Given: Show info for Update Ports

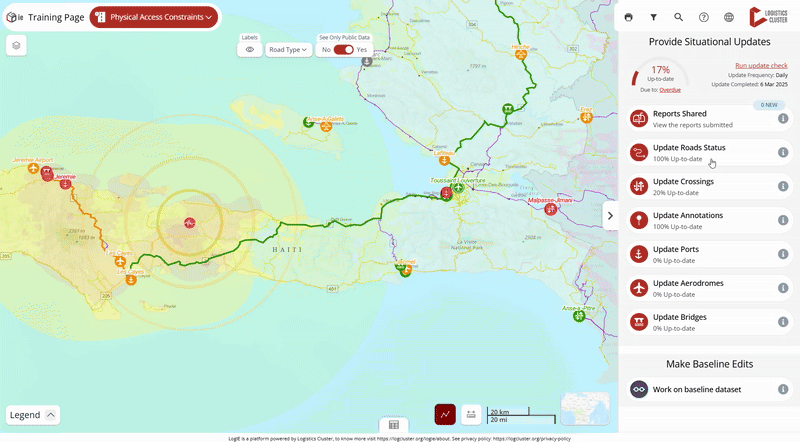Looking at the screenshot, I should [783, 254].
